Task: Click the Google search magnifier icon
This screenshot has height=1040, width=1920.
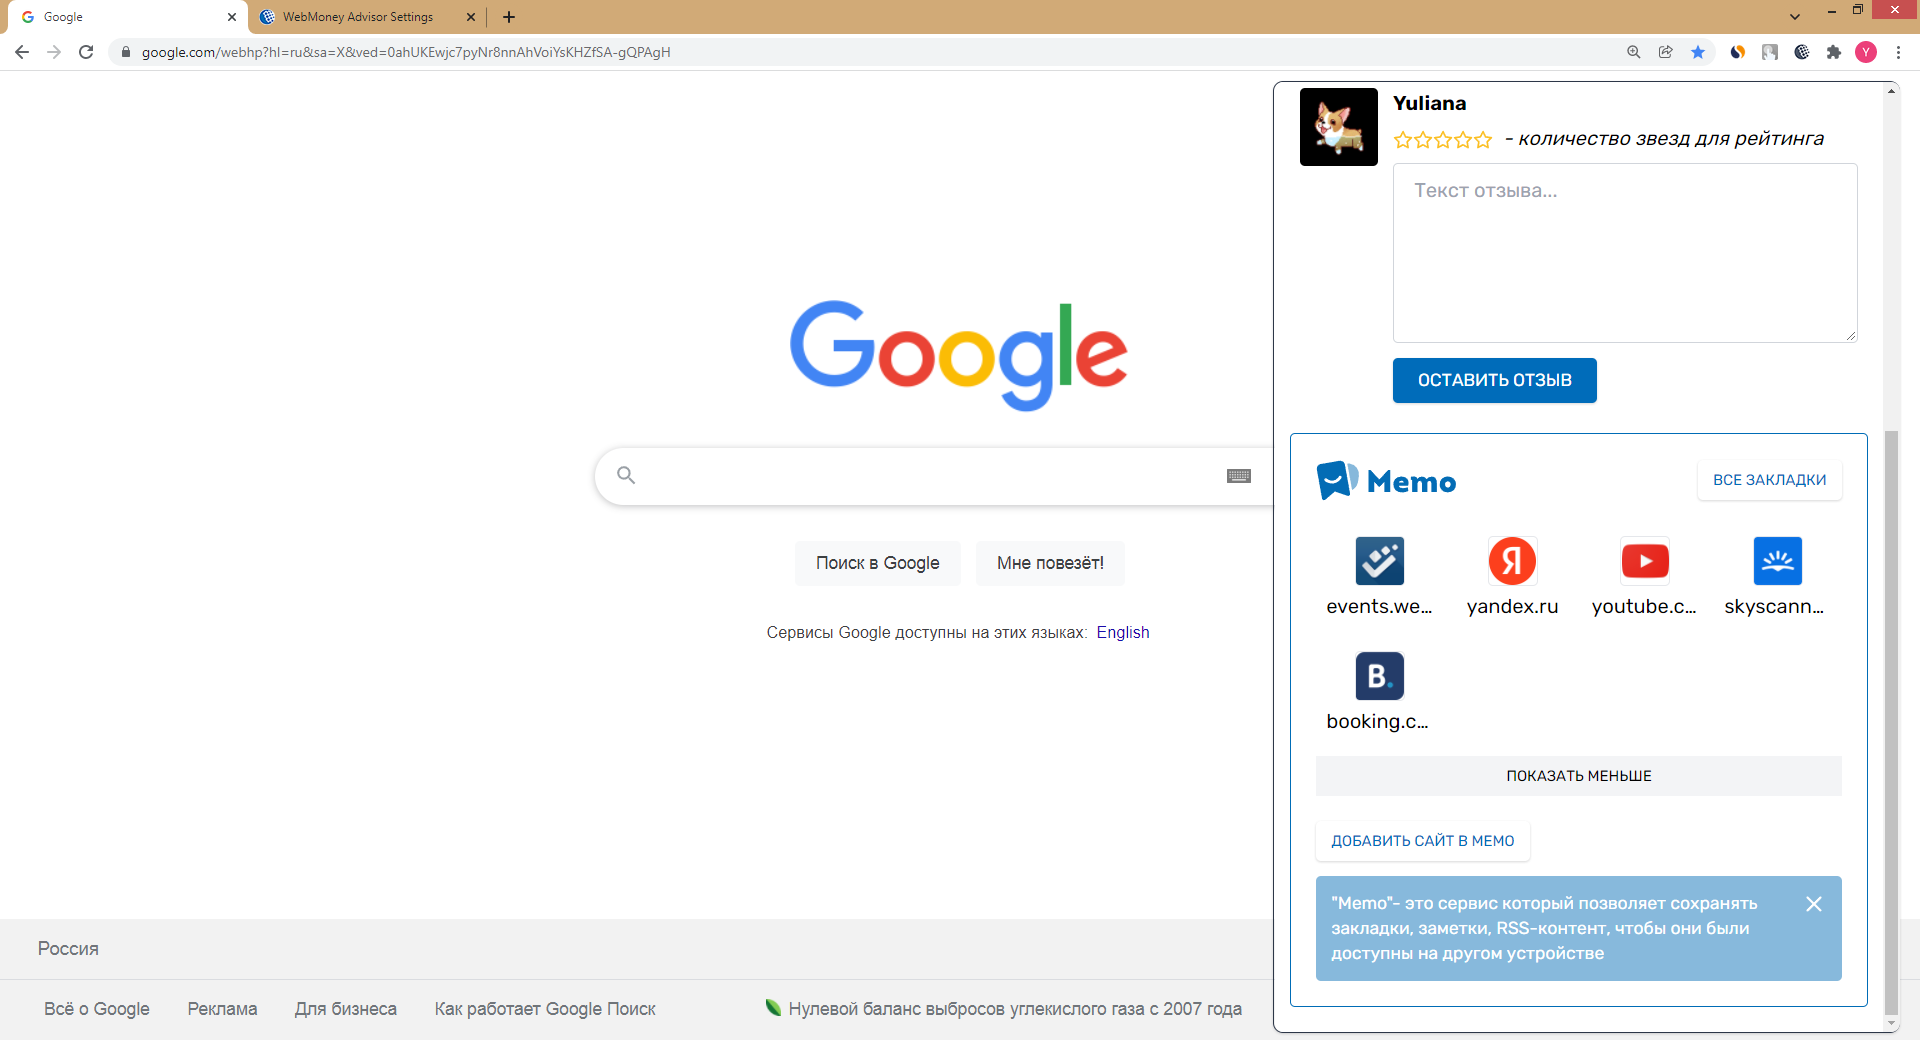Action: (x=626, y=475)
